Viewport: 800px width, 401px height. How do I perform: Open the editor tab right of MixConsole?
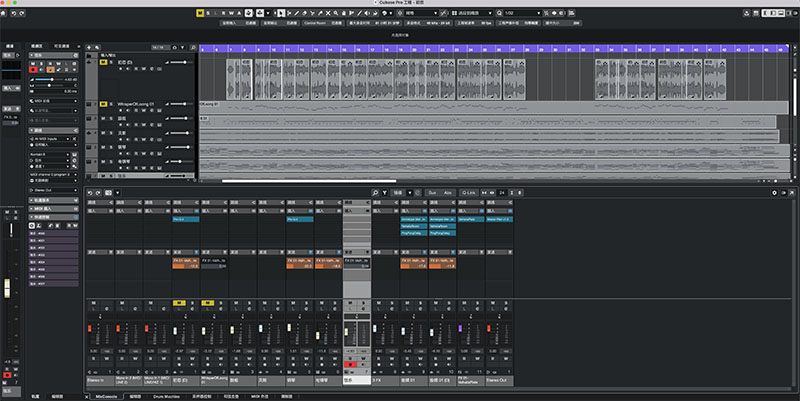pos(135,396)
